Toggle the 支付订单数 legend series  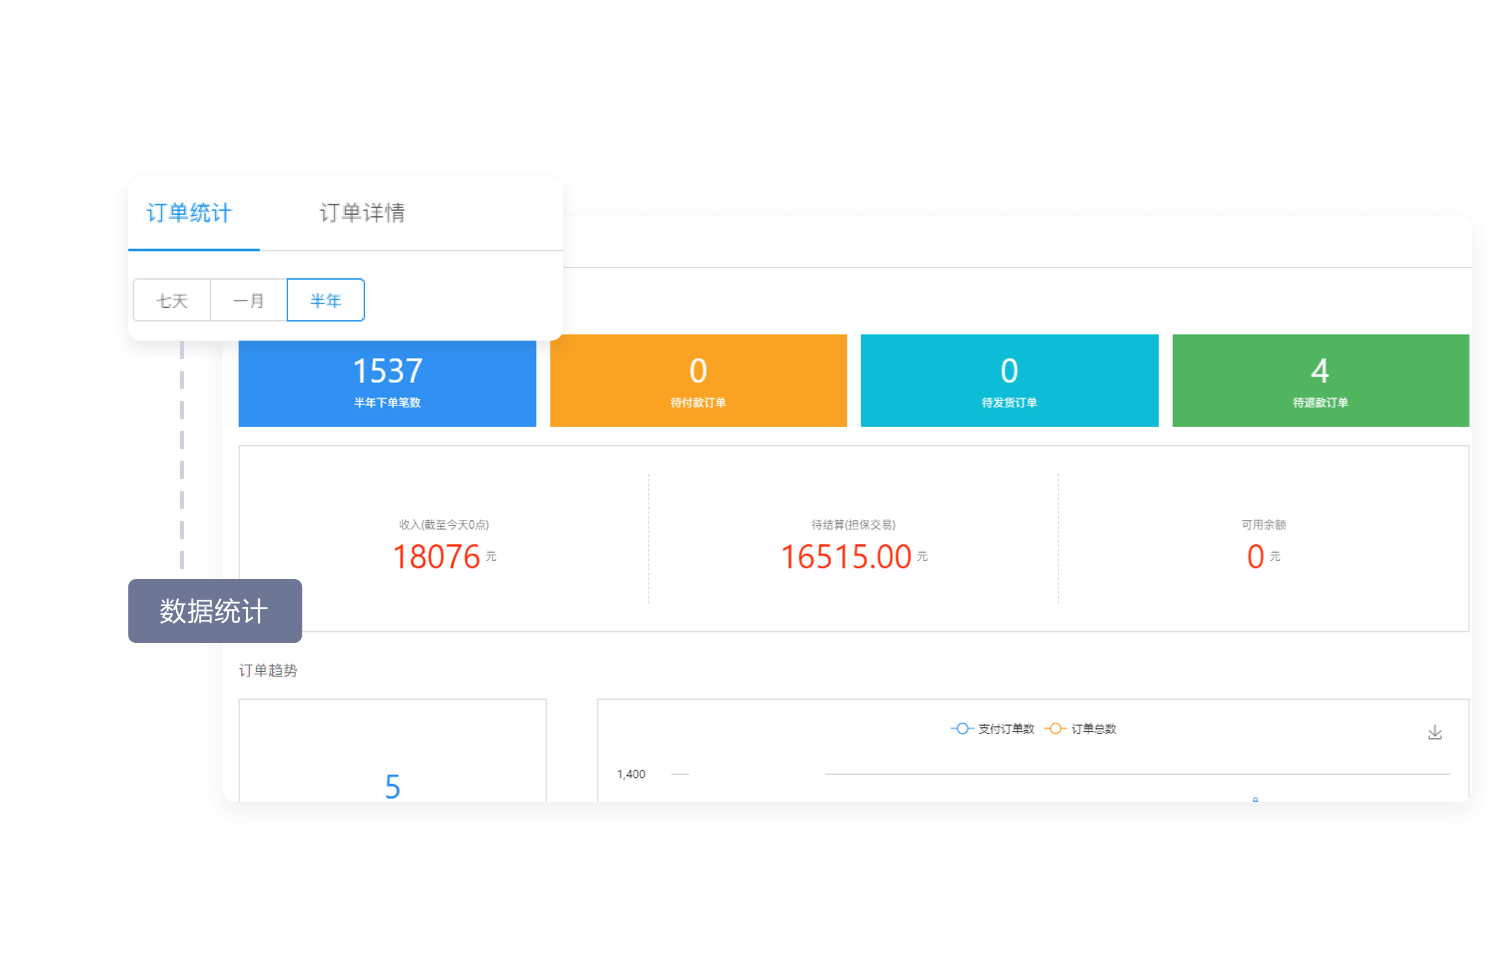pyautogui.click(x=993, y=729)
